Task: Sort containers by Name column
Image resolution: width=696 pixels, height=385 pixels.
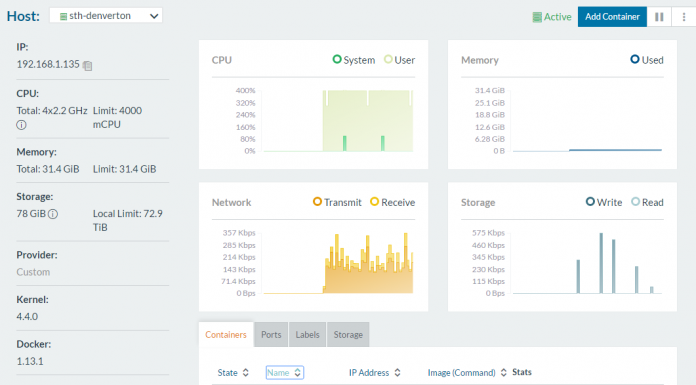Action: [x=285, y=373]
